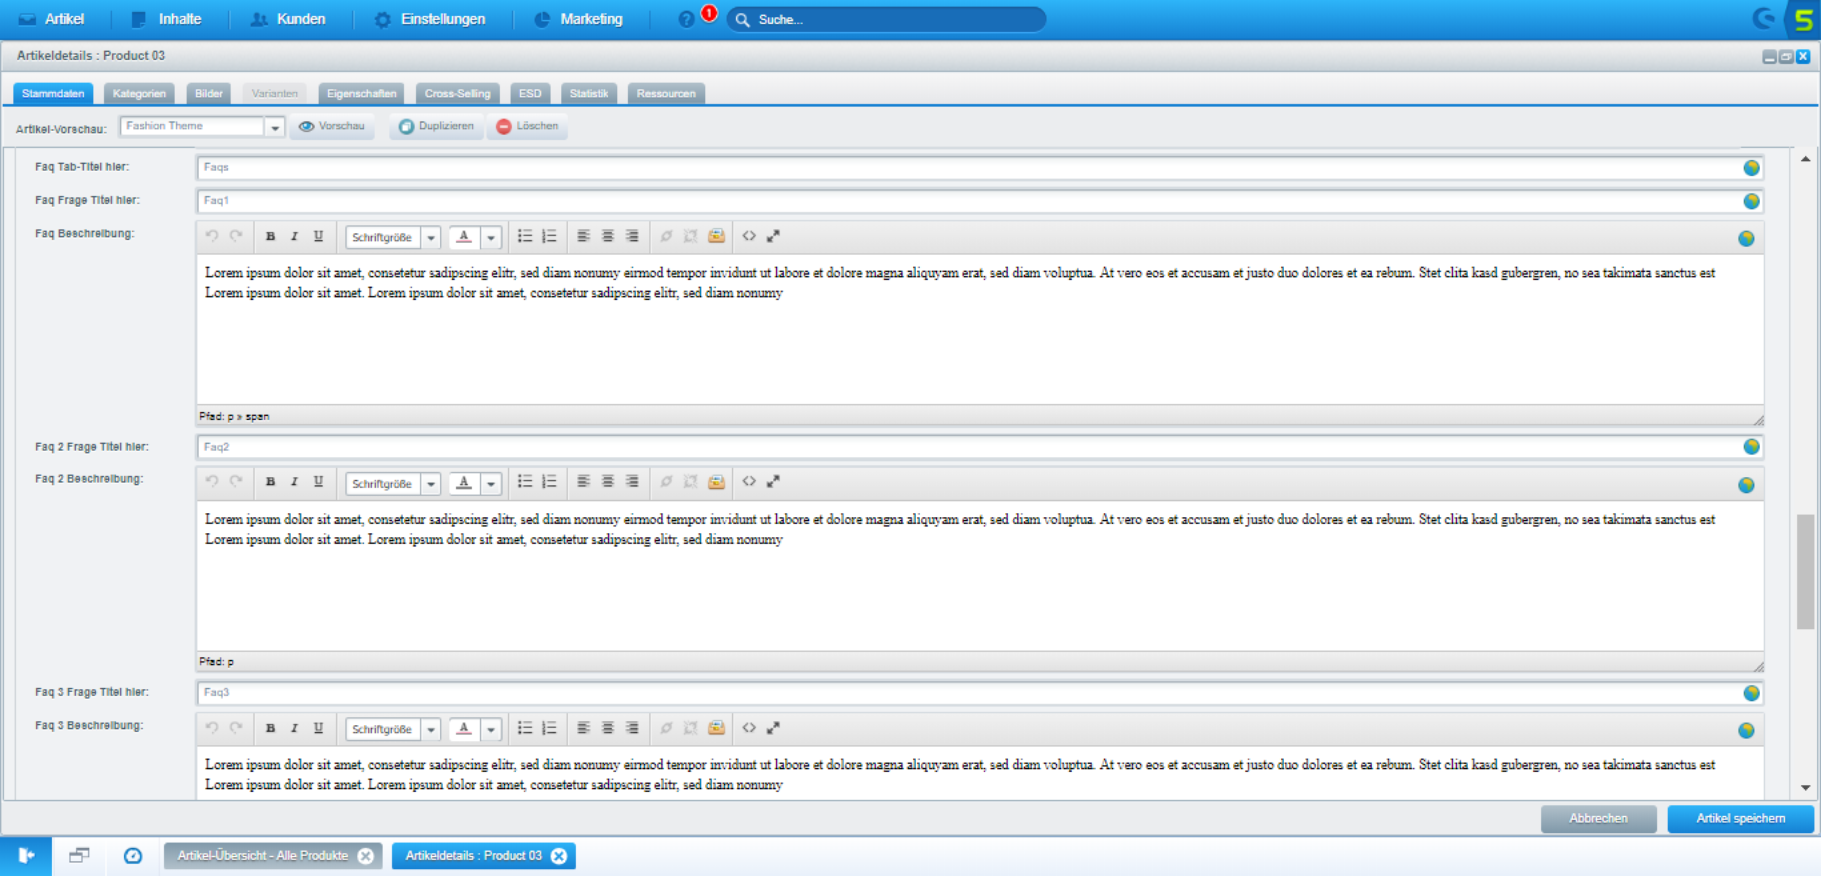Open the Shopware widgets clock icon in taskbar
The height and width of the screenshot is (876, 1821).
133,856
